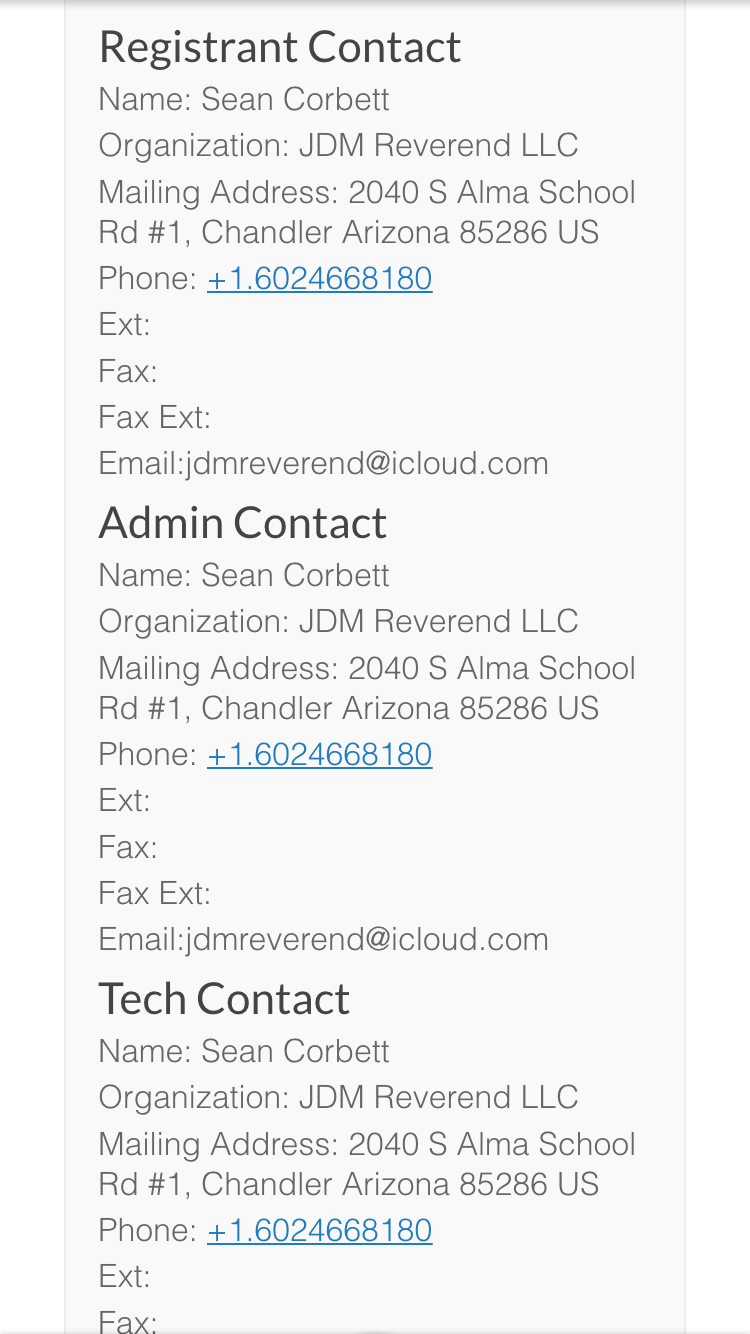This screenshot has width=750, height=1334.
Task: Select the Admin Contact heading
Action: tap(242, 523)
